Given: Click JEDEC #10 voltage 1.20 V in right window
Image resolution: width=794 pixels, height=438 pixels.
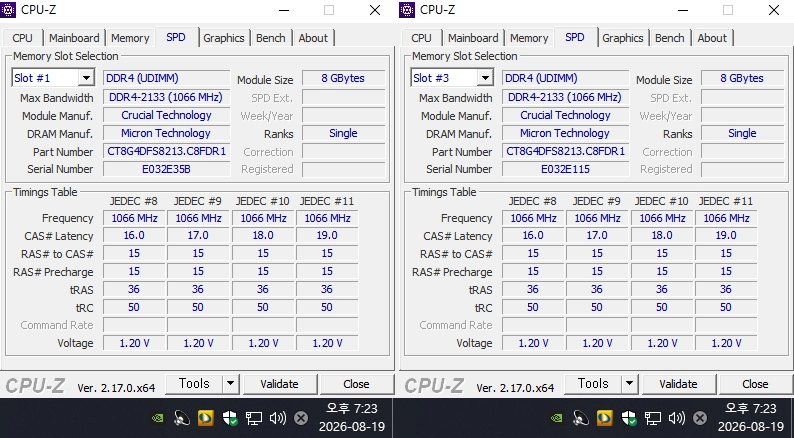Looking at the screenshot, I should [662, 343].
